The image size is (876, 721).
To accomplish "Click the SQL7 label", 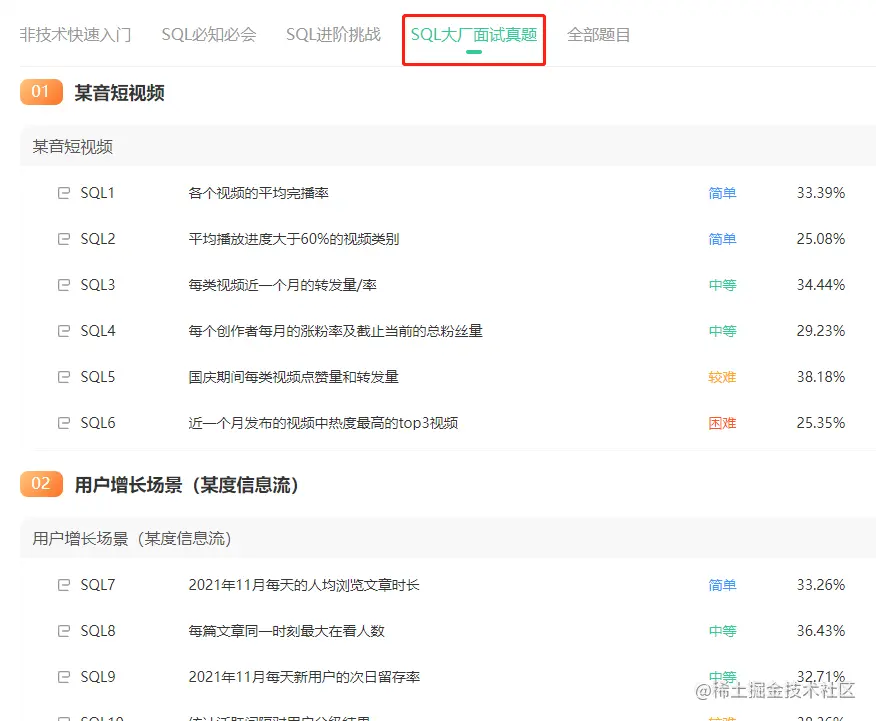I will 98,585.
